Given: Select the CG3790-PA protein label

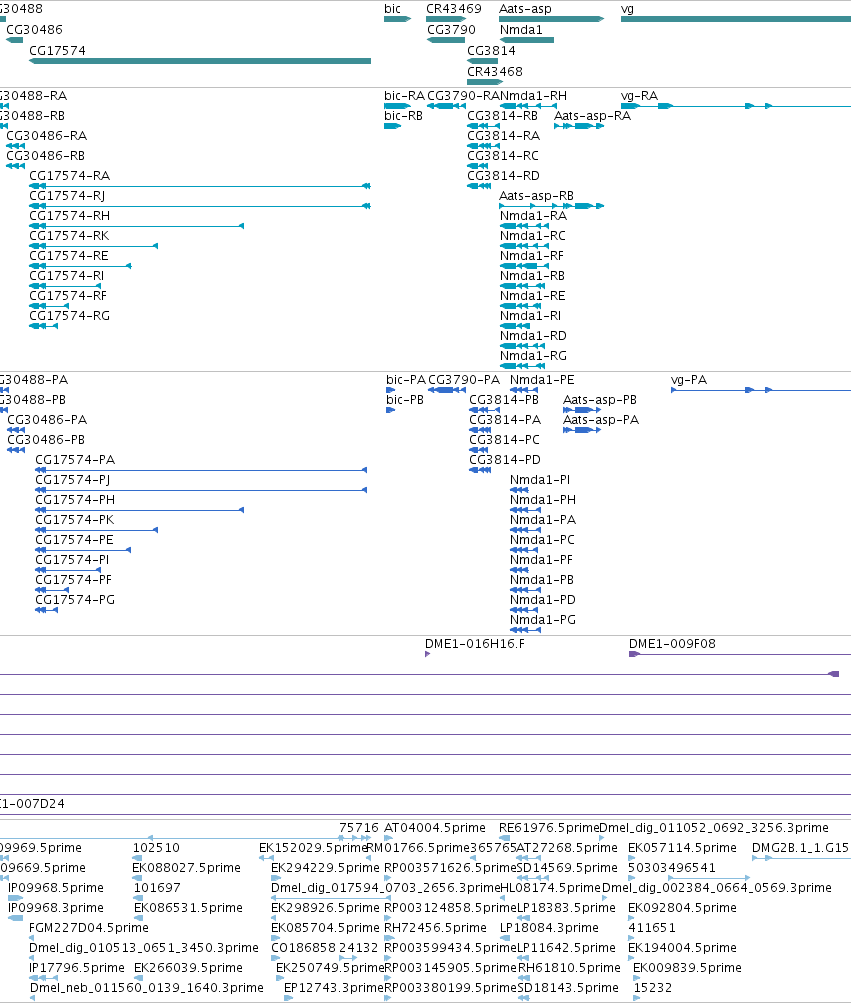Looking at the screenshot, I should tap(464, 380).
